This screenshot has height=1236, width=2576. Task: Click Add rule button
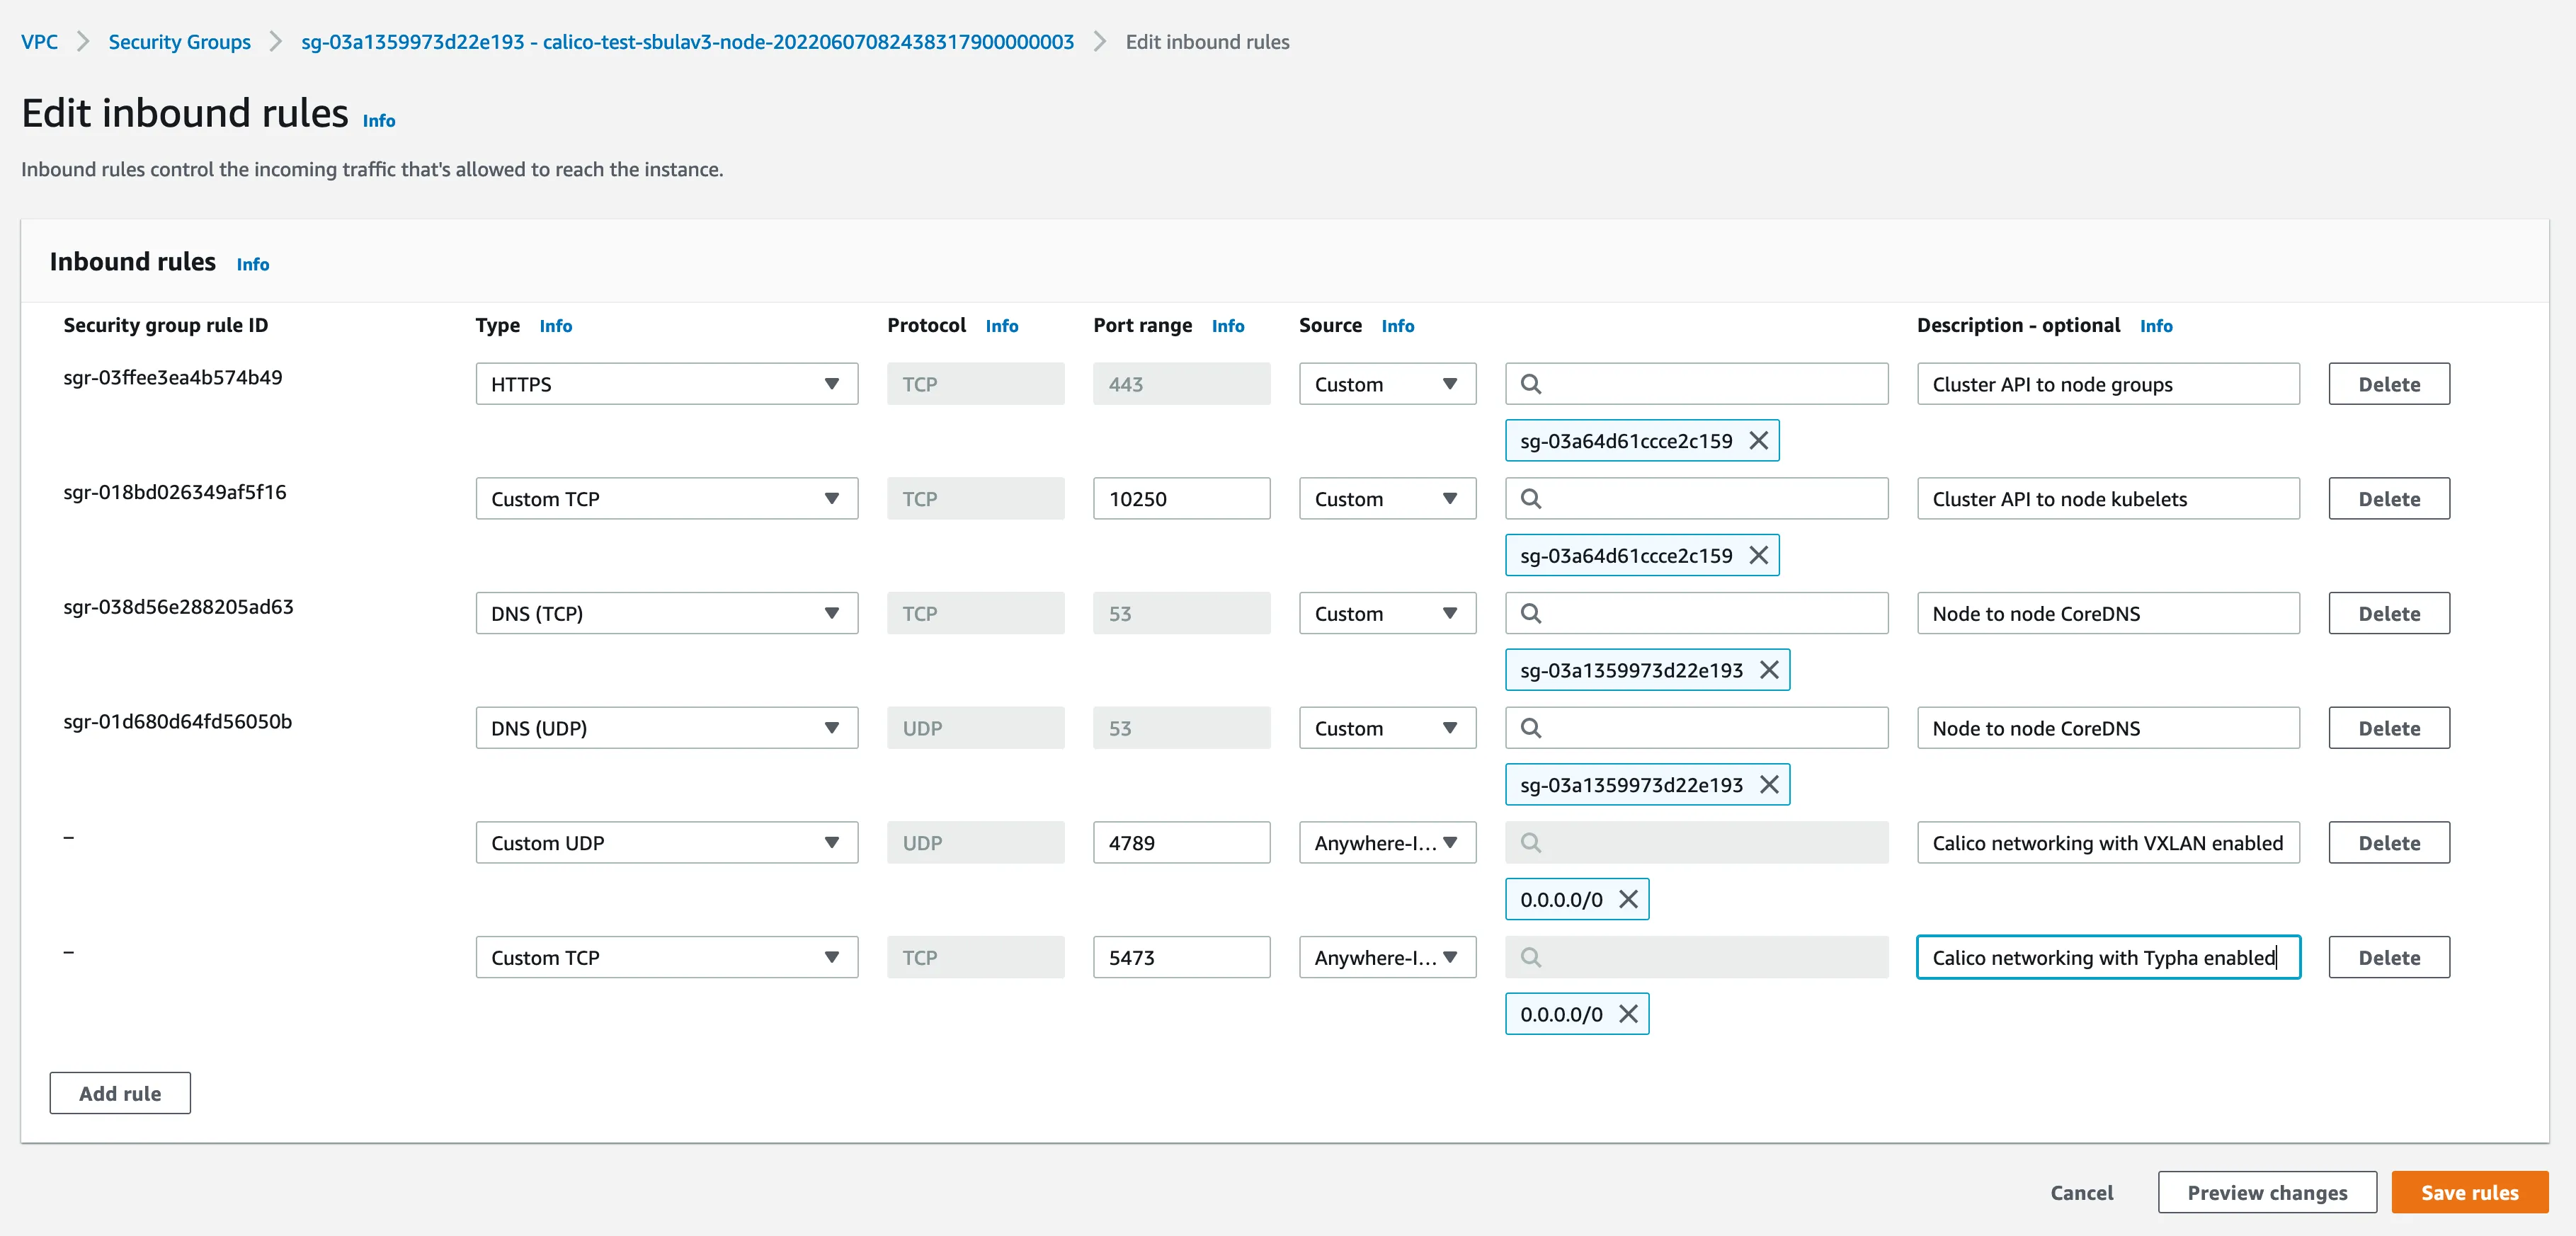120,1093
